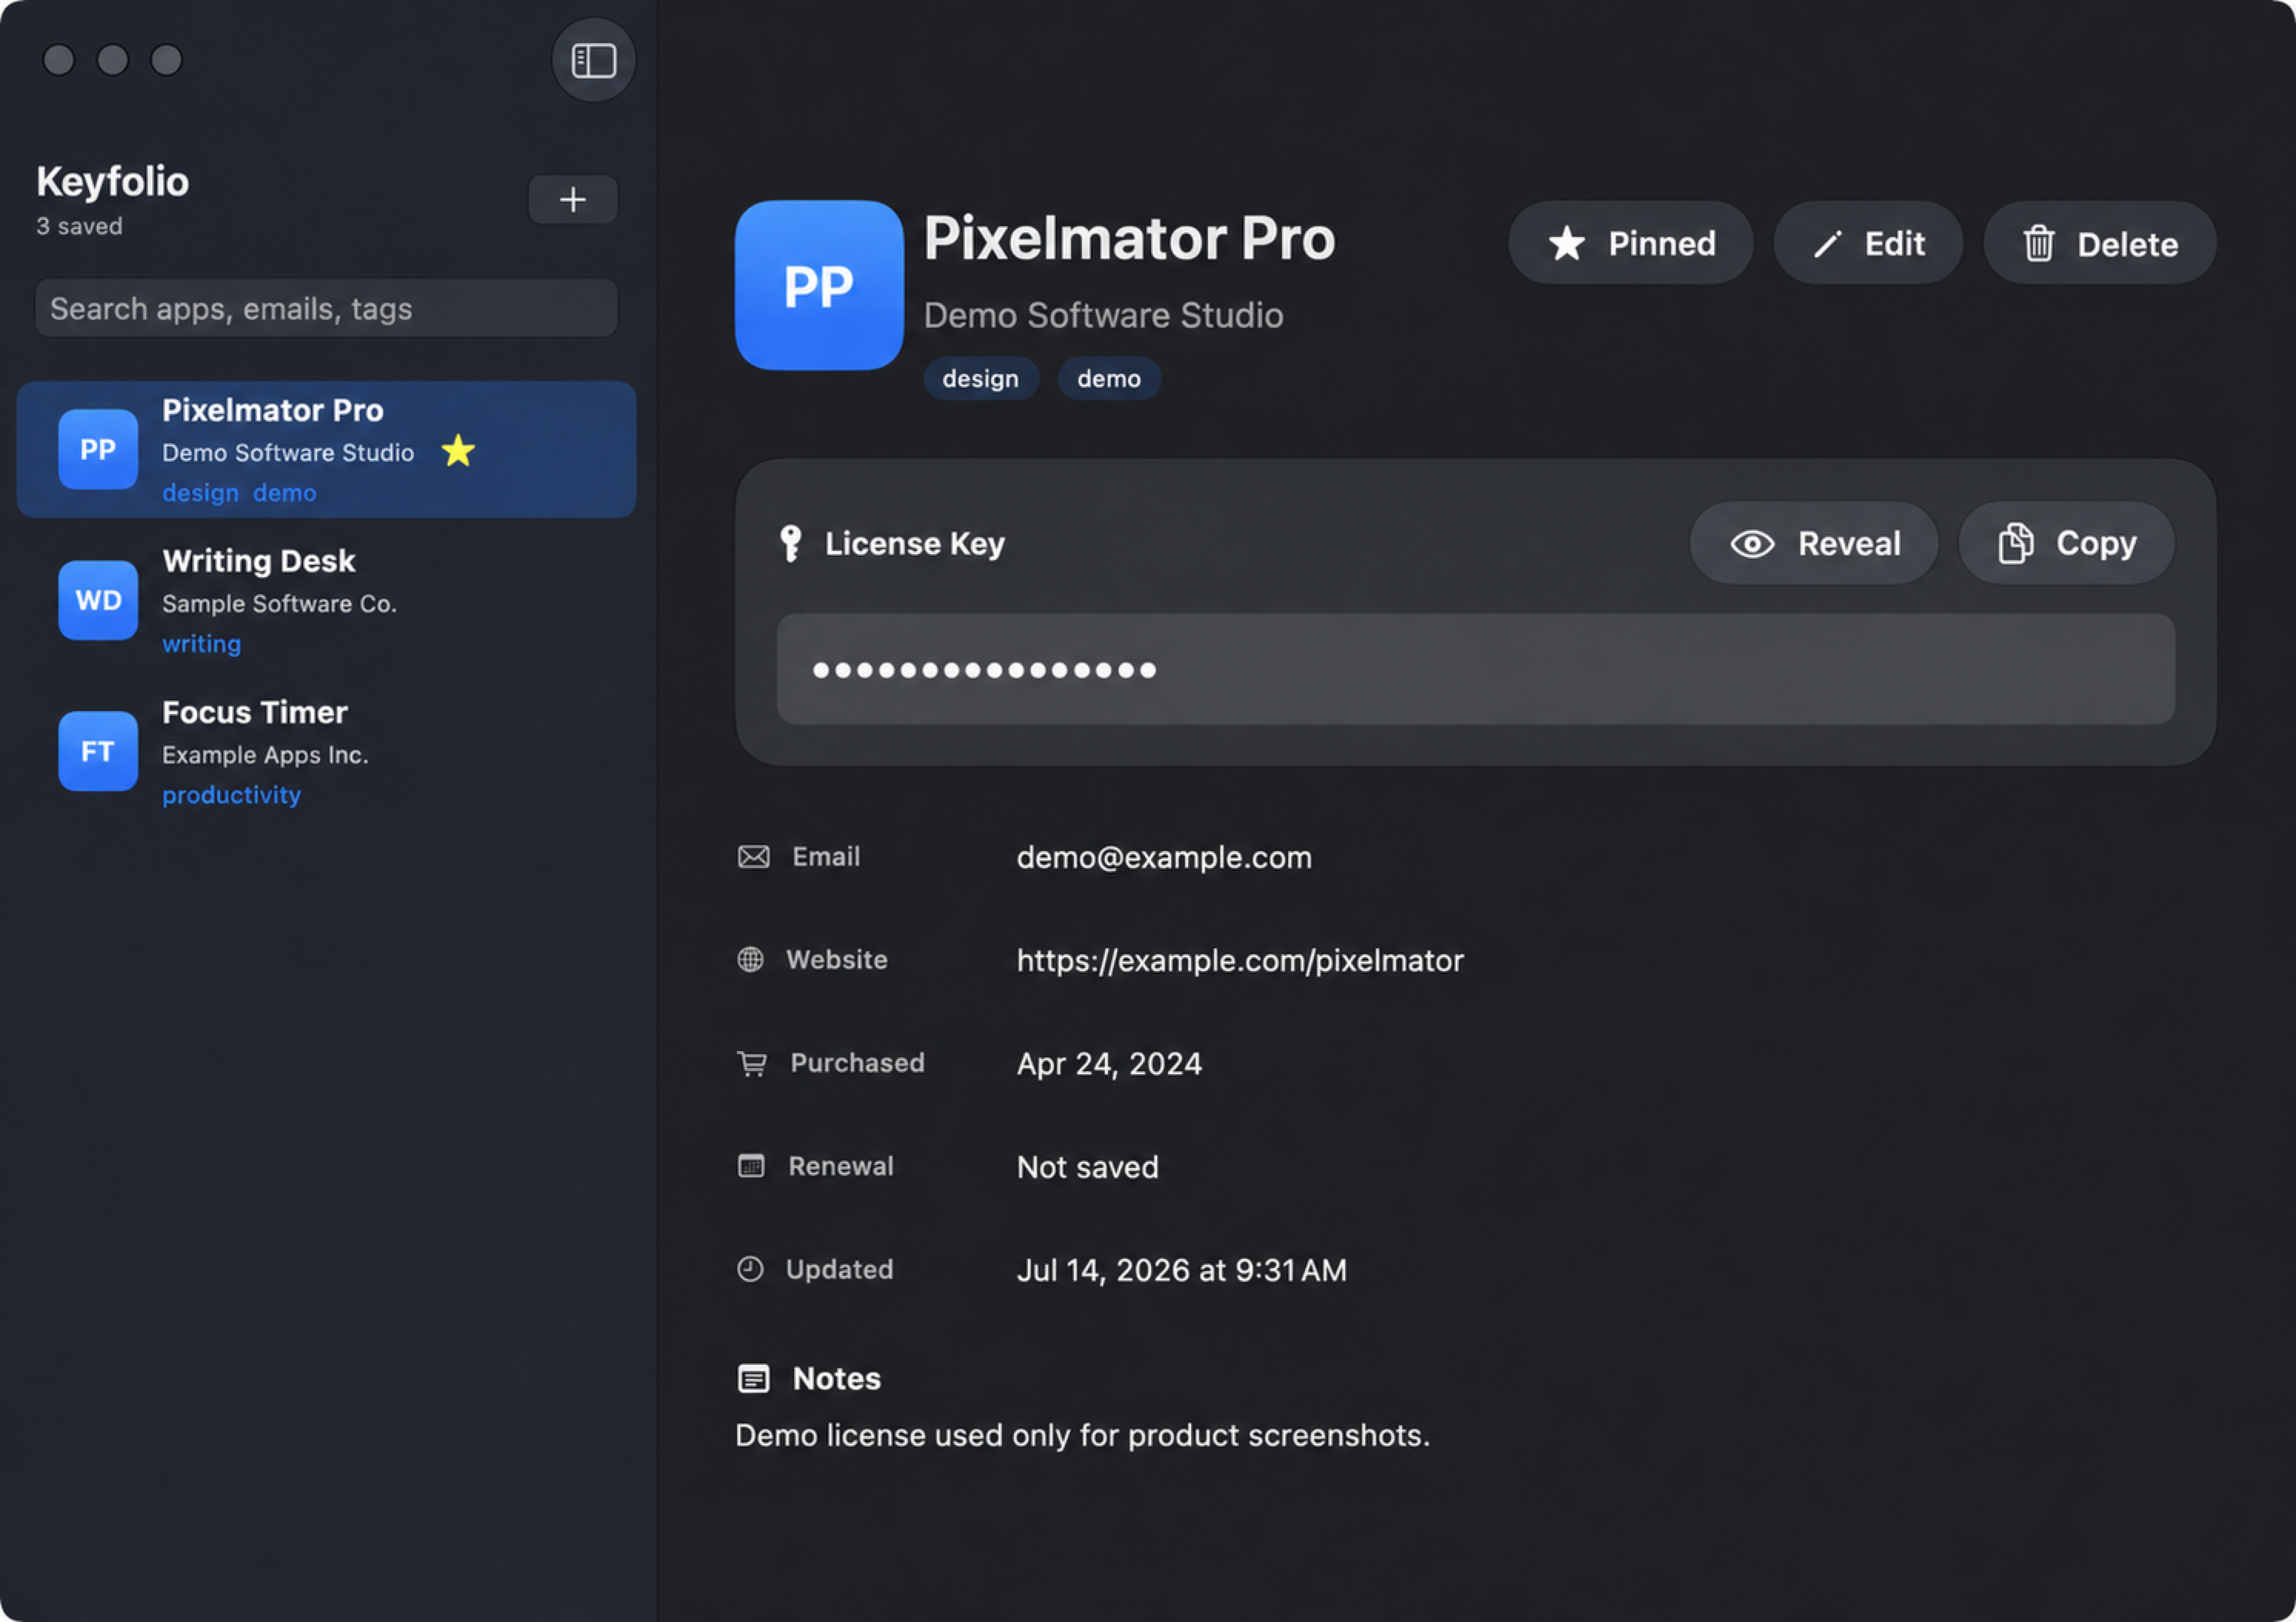
Task: Click demo@example.com email value
Action: pos(1164,857)
